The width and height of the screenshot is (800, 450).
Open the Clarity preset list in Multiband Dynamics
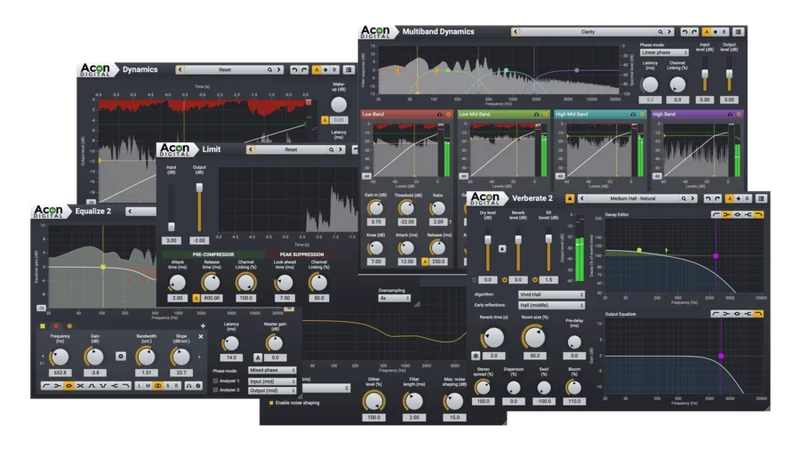click(588, 32)
